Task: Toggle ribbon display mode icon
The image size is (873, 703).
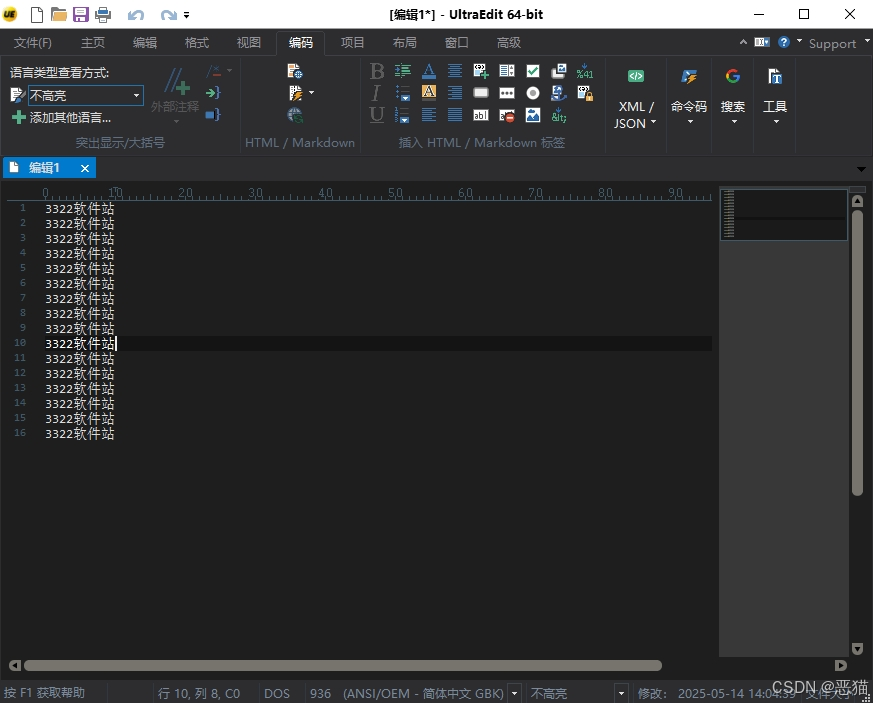Action: pyautogui.click(x=762, y=42)
